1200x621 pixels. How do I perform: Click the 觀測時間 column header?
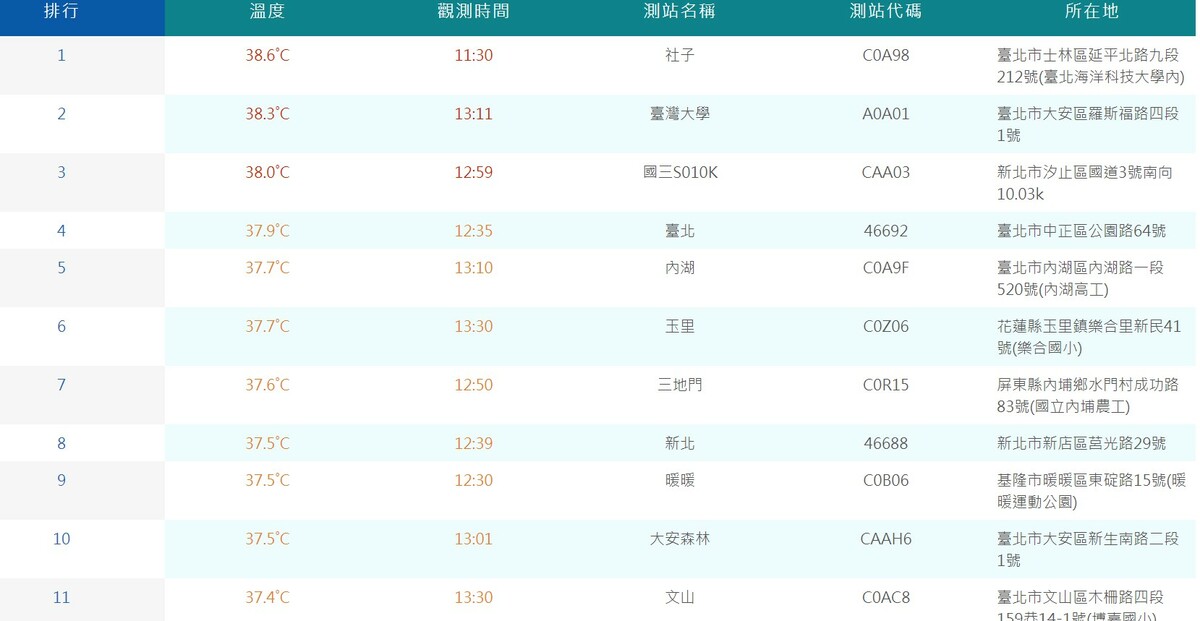click(x=473, y=12)
